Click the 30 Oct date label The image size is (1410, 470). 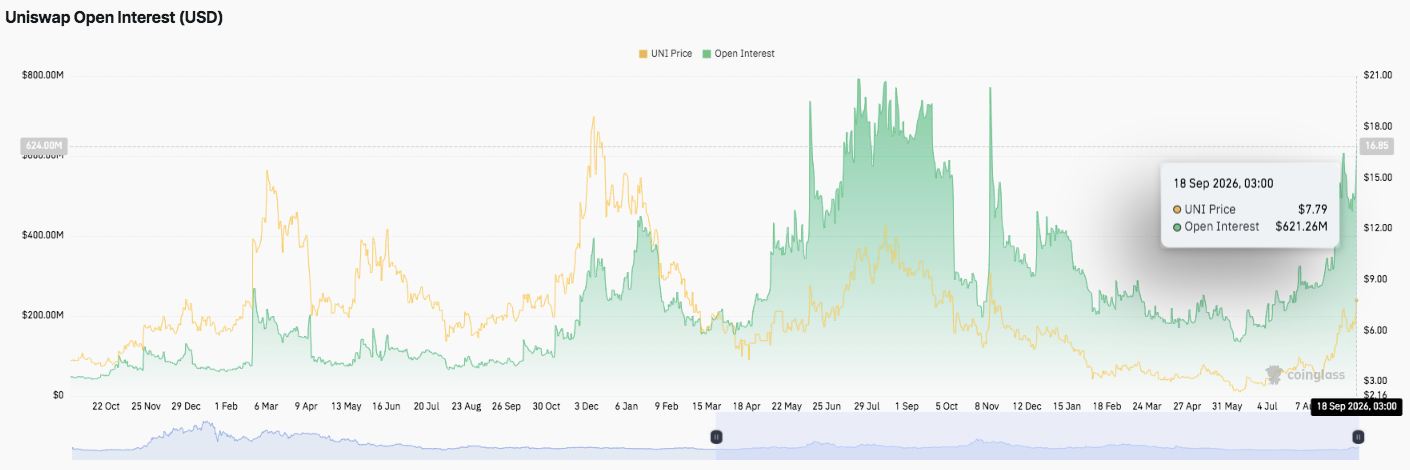point(546,407)
